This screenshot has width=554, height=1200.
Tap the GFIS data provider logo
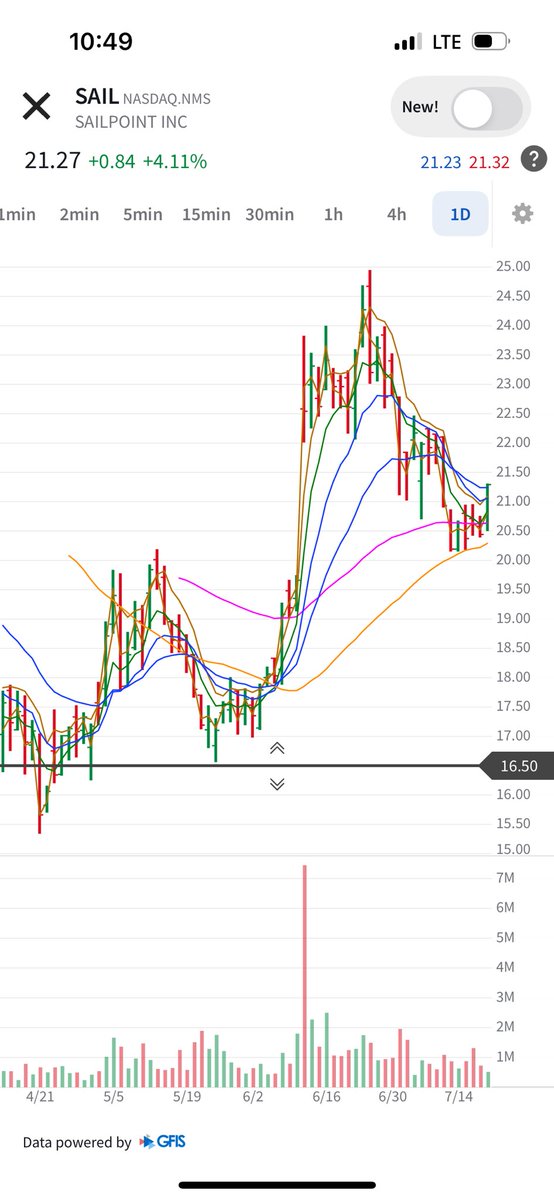coord(162,1142)
